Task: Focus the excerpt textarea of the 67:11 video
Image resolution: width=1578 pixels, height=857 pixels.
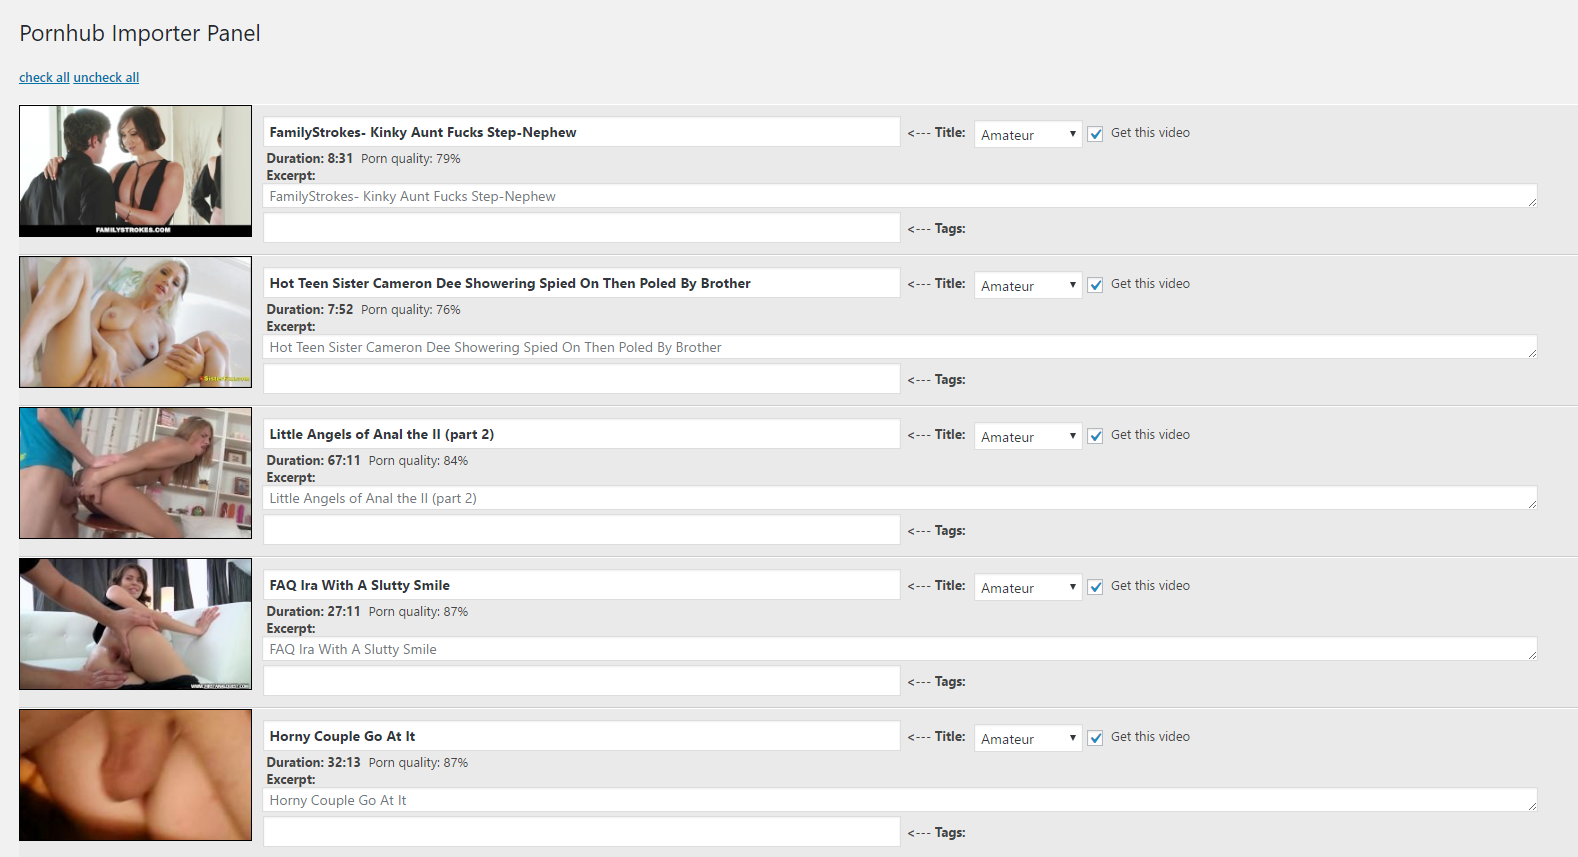Action: pos(900,498)
